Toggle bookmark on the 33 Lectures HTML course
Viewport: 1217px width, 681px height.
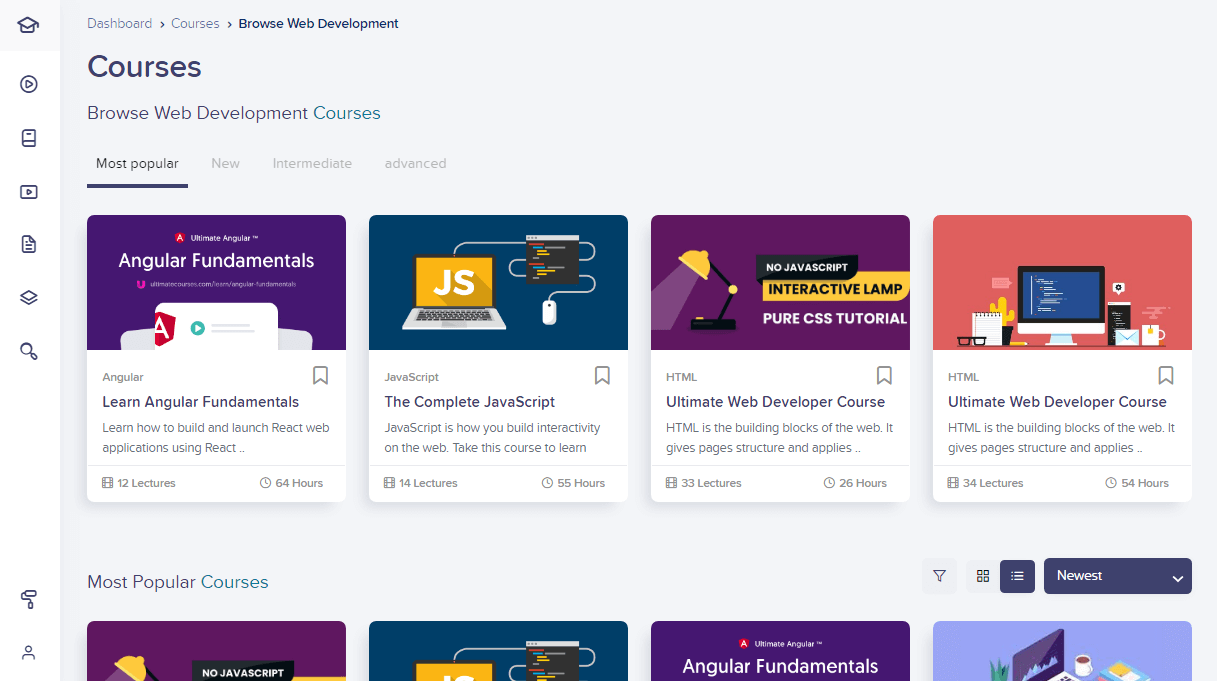[884, 375]
